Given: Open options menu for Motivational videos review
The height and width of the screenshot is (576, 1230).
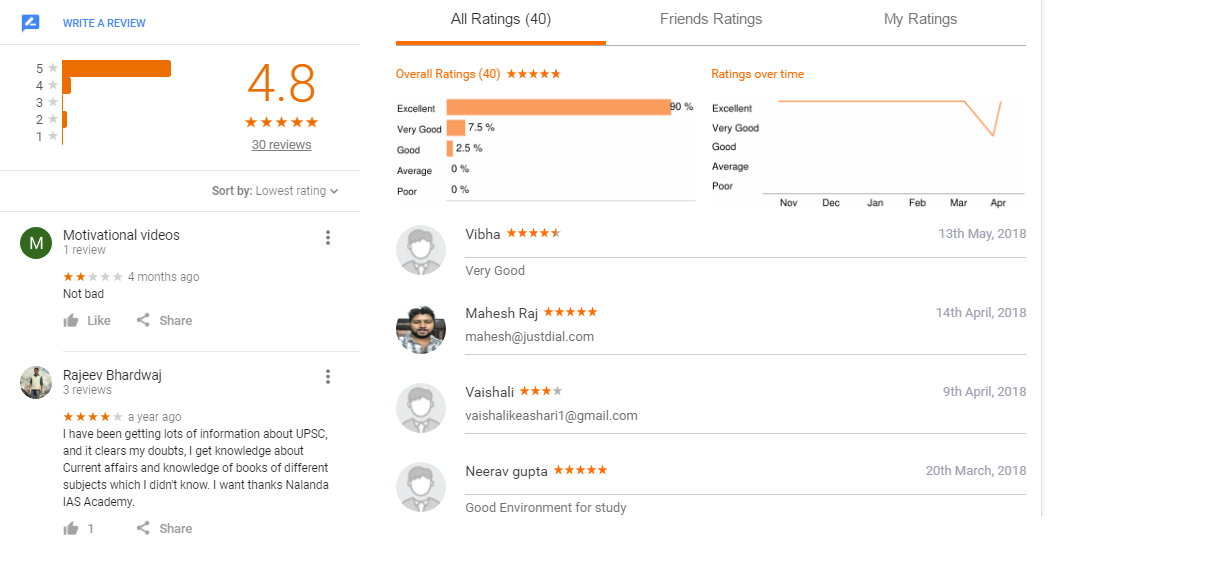Looking at the screenshot, I should [328, 237].
